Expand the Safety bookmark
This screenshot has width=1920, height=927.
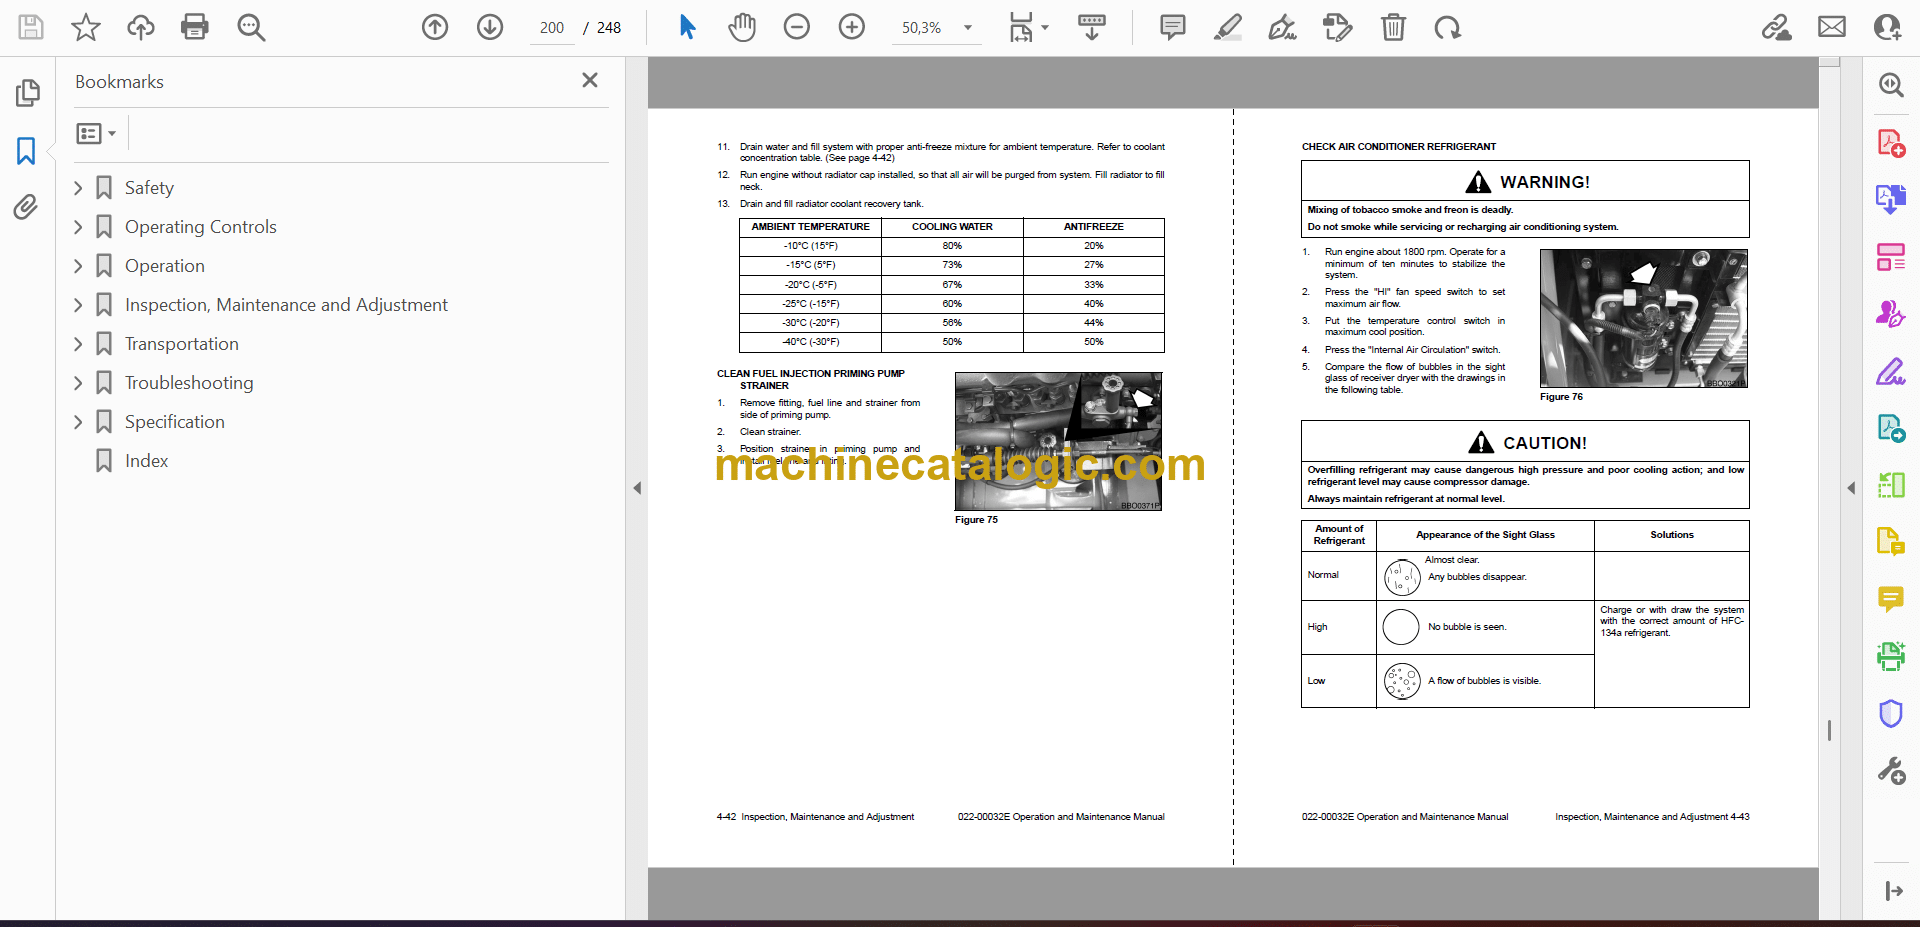pos(78,188)
